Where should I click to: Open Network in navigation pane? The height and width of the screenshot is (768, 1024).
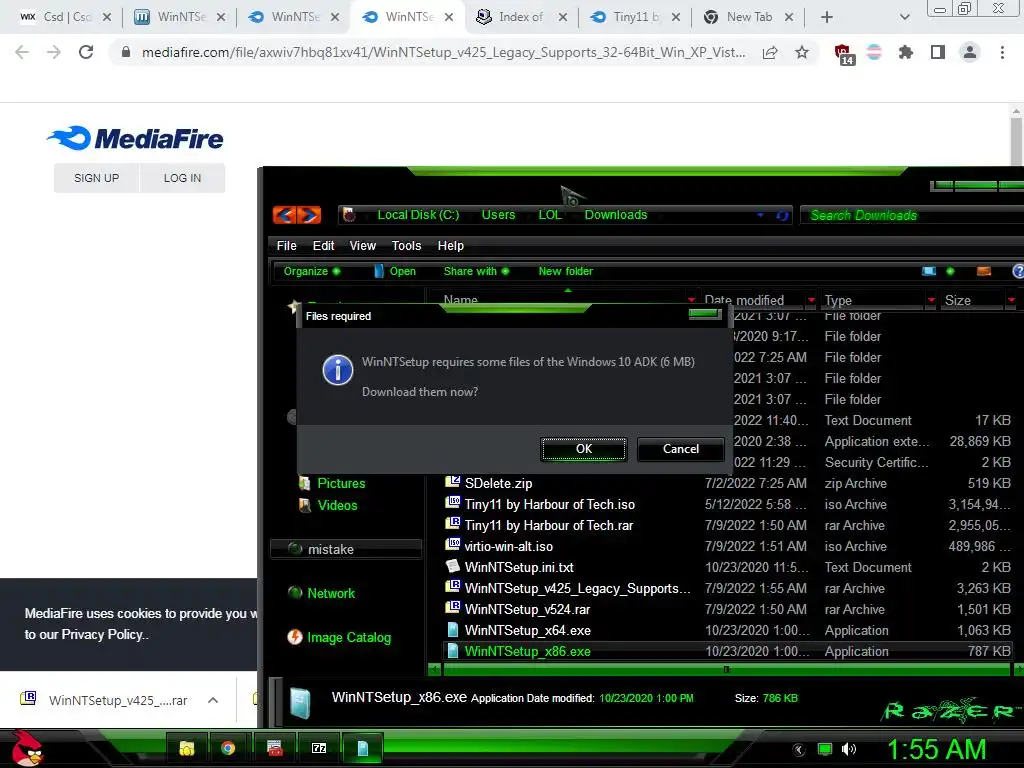click(x=331, y=593)
